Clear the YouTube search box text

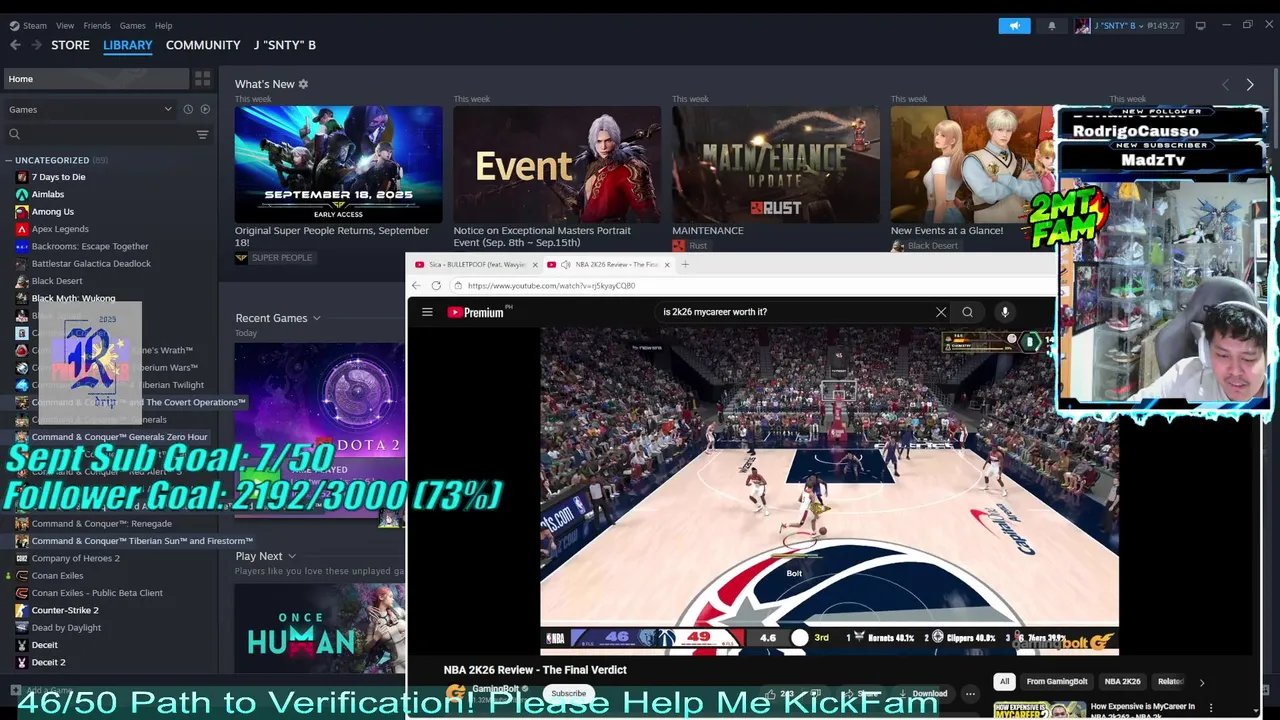point(941,312)
